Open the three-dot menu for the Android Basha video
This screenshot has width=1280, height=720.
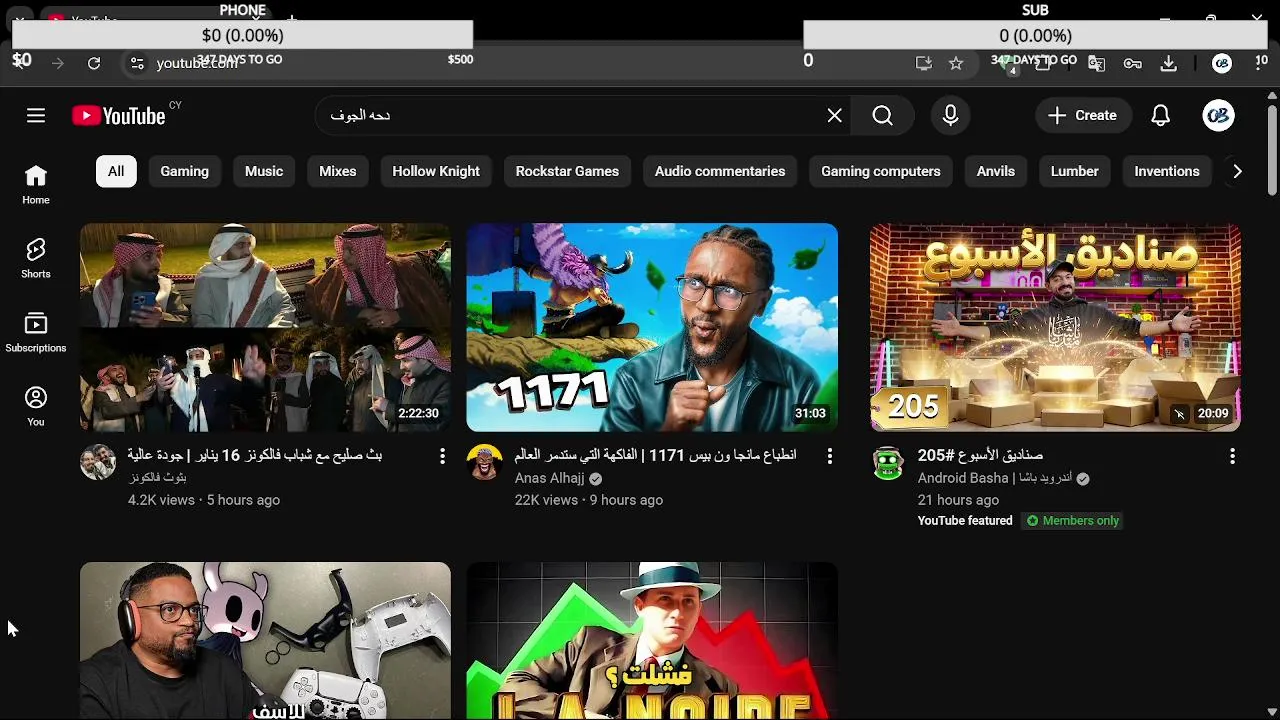tap(1232, 456)
